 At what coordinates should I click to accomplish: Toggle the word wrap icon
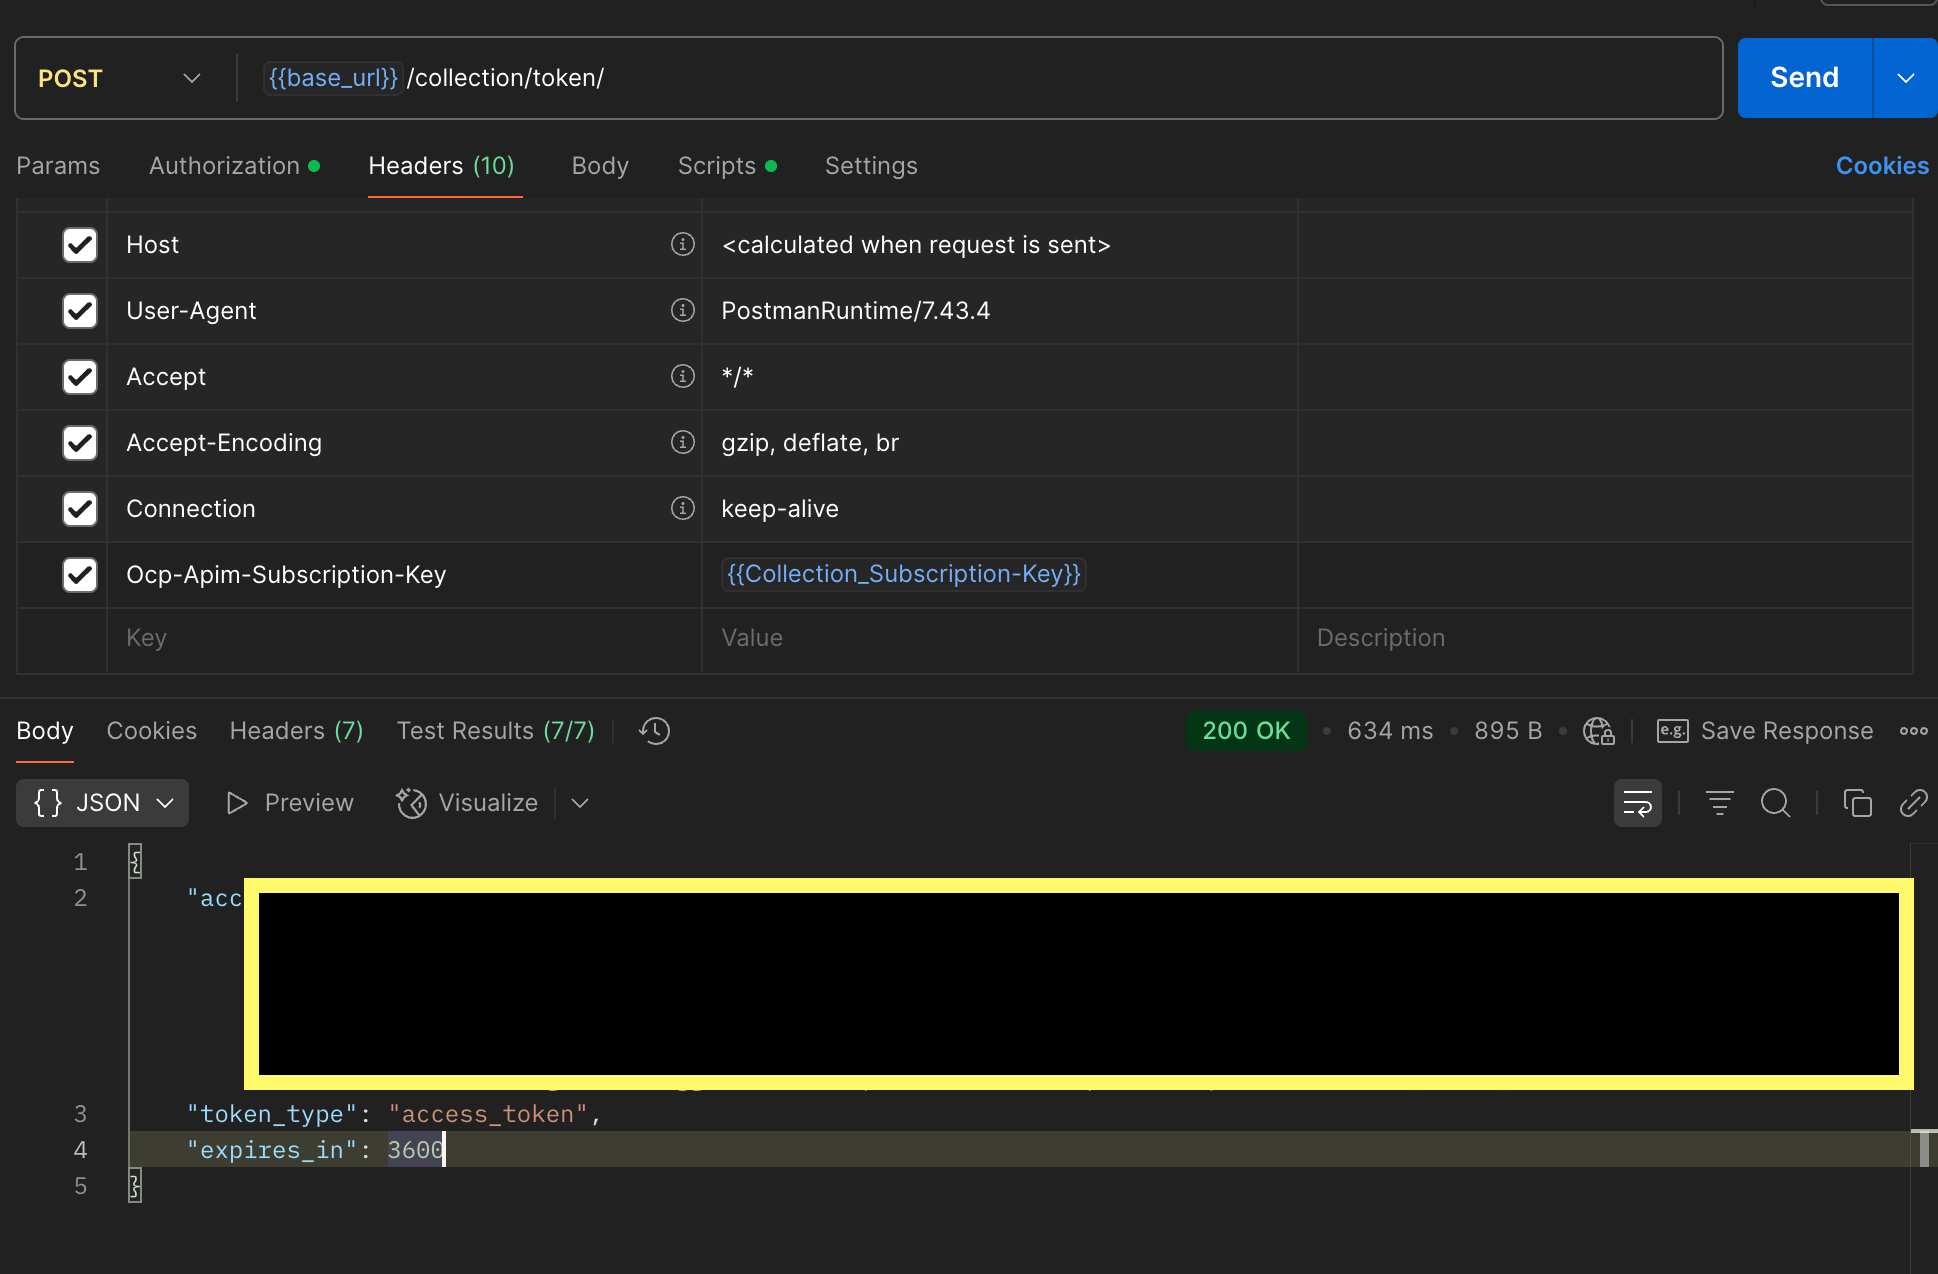click(x=1637, y=803)
